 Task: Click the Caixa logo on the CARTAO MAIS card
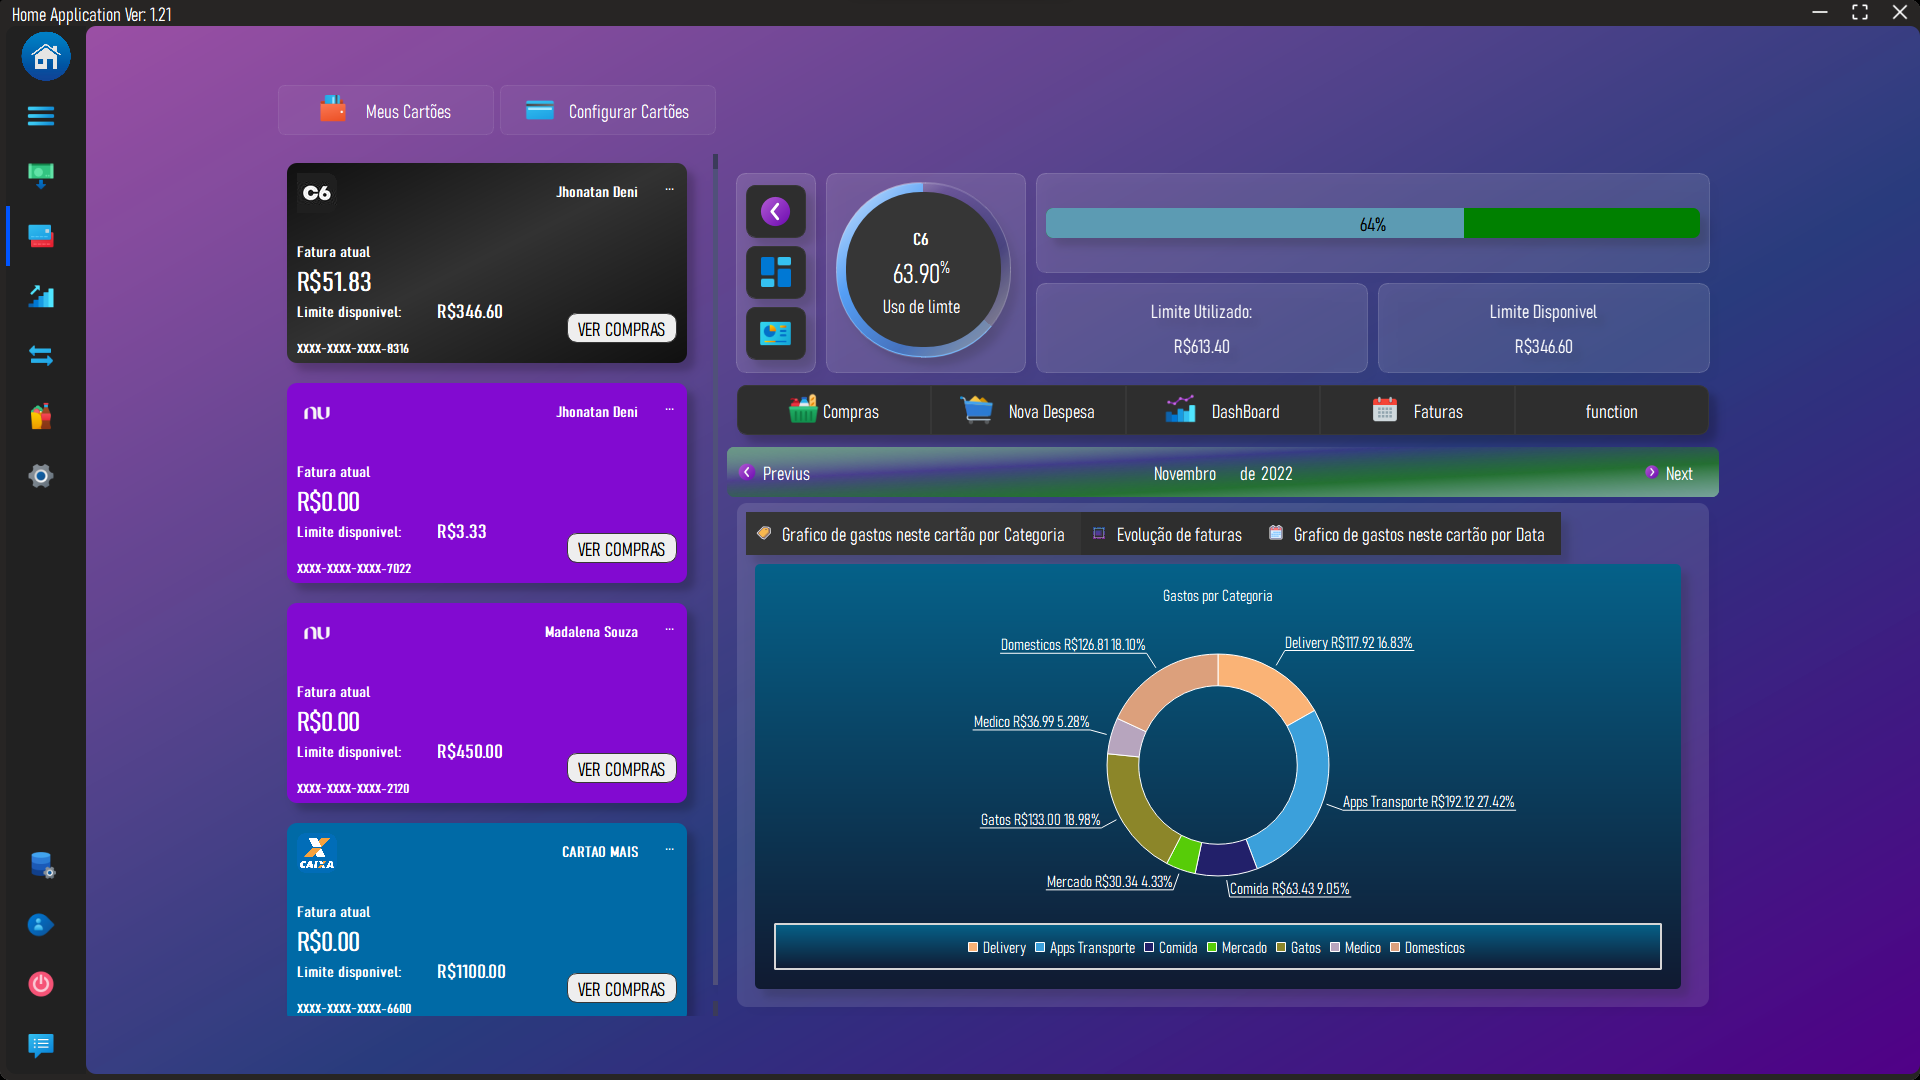(x=317, y=853)
